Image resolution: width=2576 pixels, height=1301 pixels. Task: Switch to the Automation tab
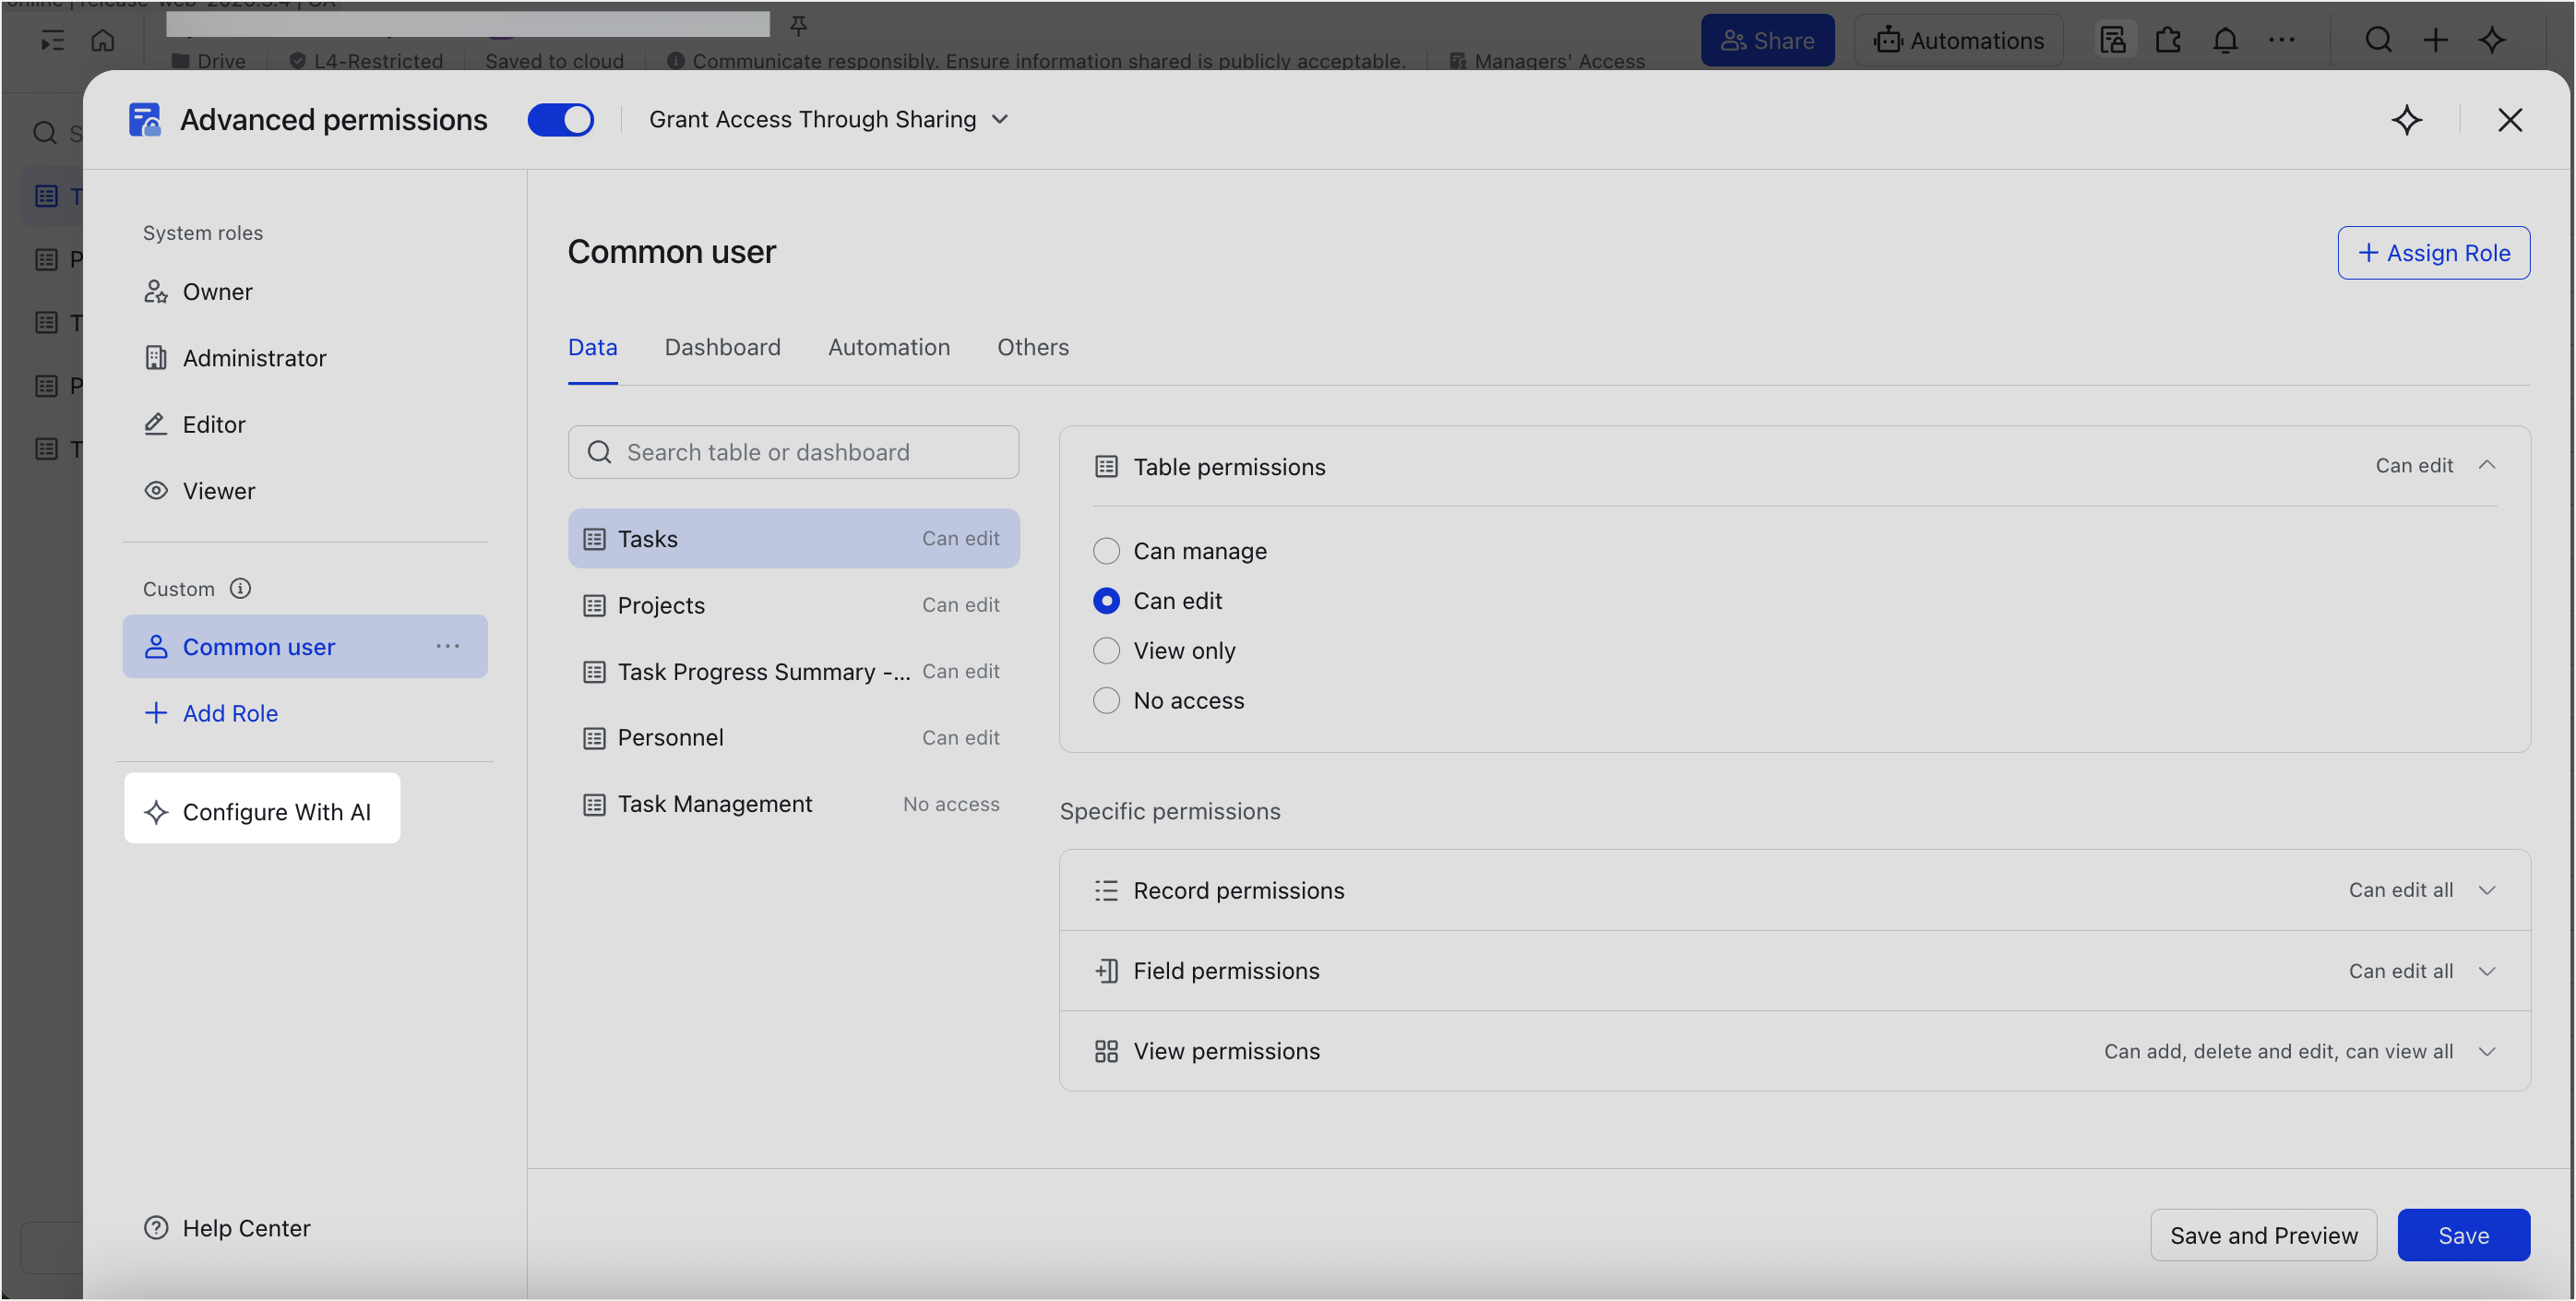pyautogui.click(x=888, y=347)
